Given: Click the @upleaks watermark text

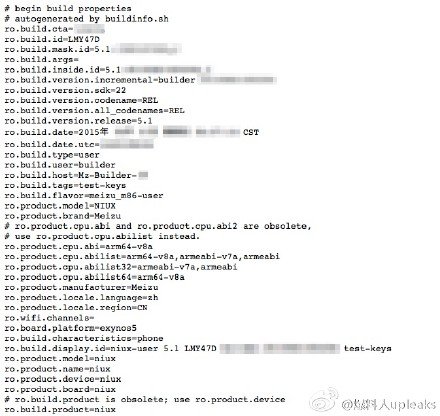Looking at the screenshot, I should tap(389, 405).
